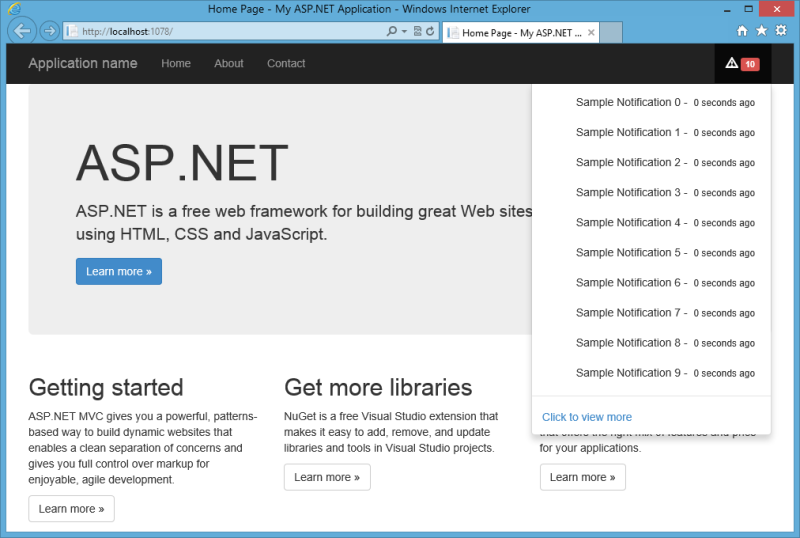Screen dimensions: 800x538
Task: Click the search magnifier icon in address bar
Action: click(x=391, y=31)
